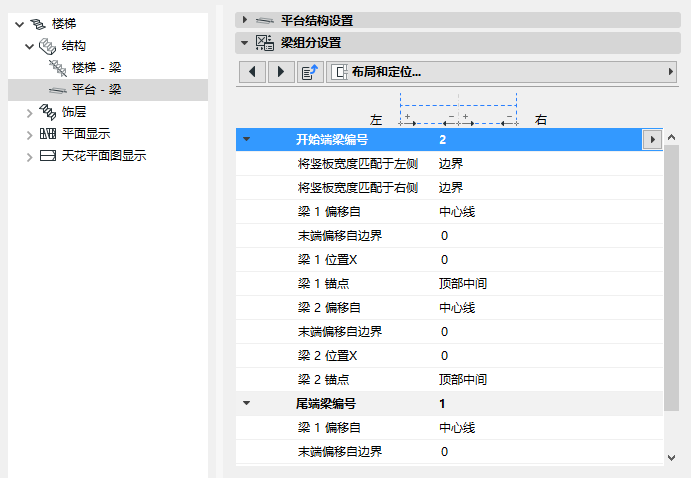Click the scrollbar up arrow
The height and width of the screenshot is (478, 691).
click(671, 137)
